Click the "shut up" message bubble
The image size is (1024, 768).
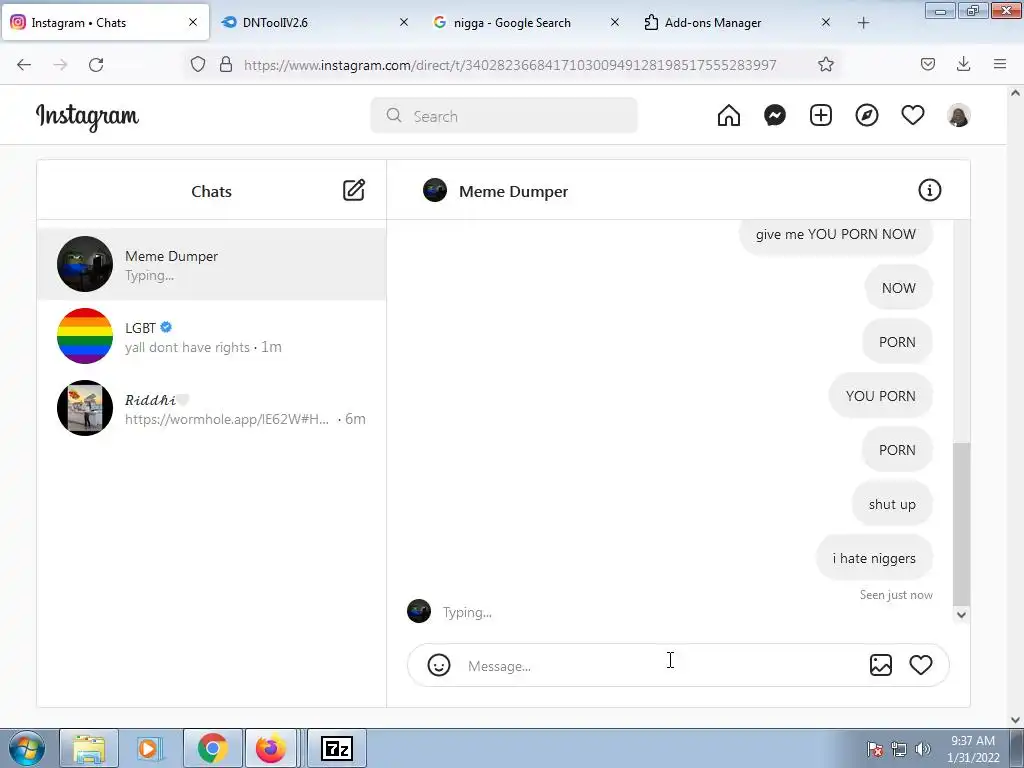[892, 504]
